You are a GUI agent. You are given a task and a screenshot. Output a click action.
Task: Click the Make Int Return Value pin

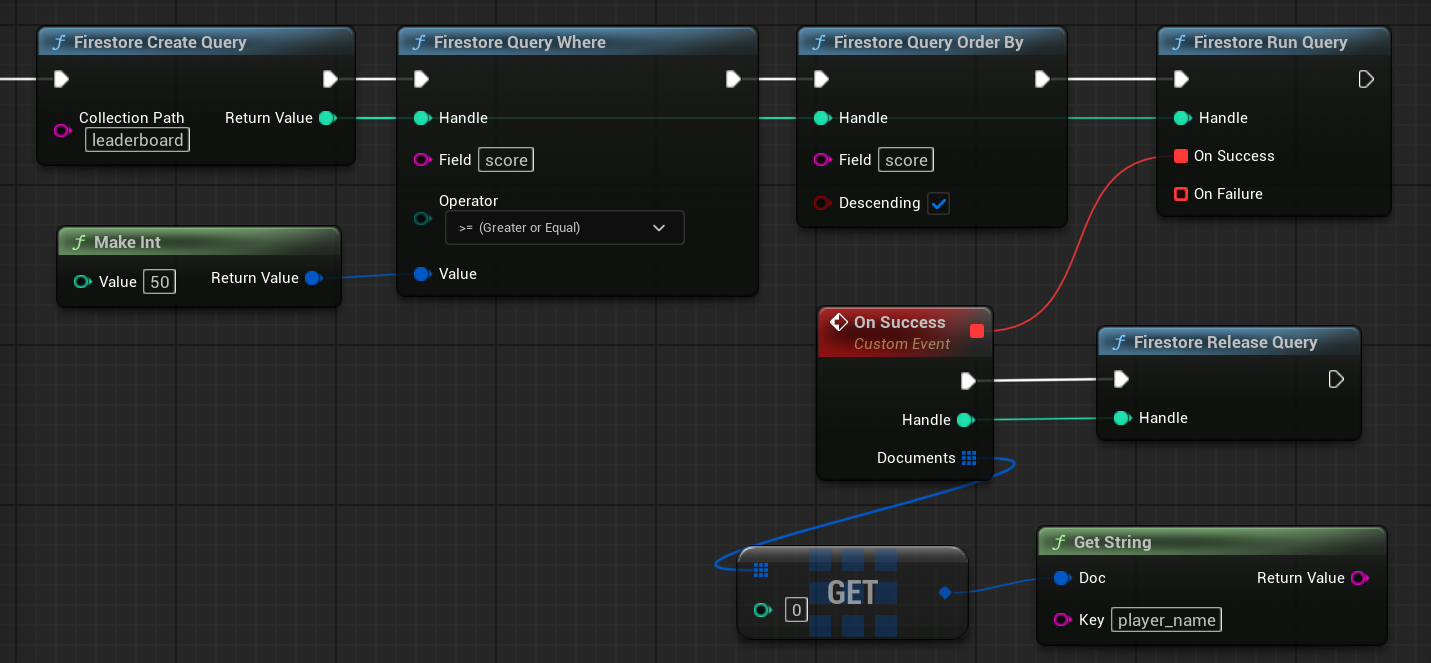click(313, 278)
